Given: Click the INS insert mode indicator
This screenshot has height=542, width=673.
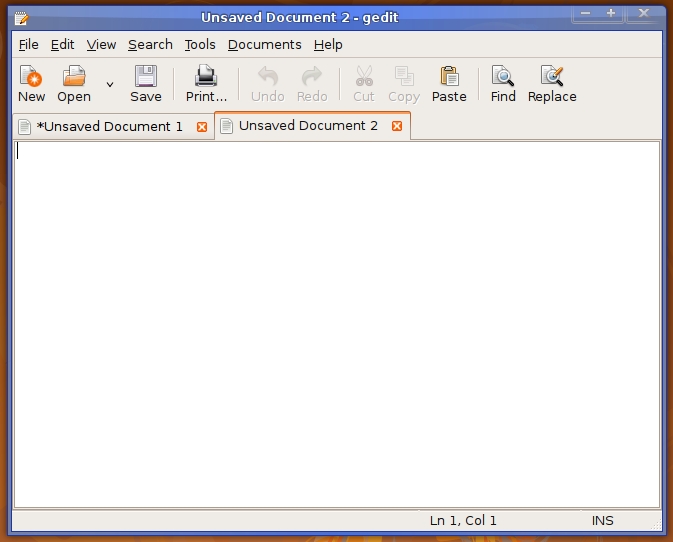Looking at the screenshot, I should click(603, 521).
